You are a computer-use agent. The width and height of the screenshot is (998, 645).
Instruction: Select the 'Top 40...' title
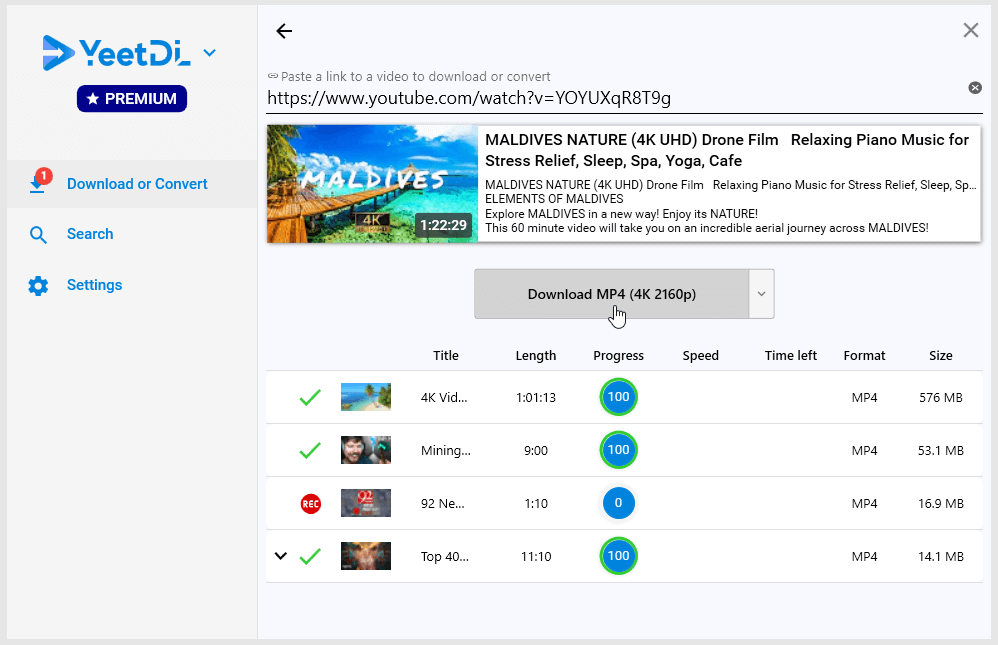pos(444,556)
